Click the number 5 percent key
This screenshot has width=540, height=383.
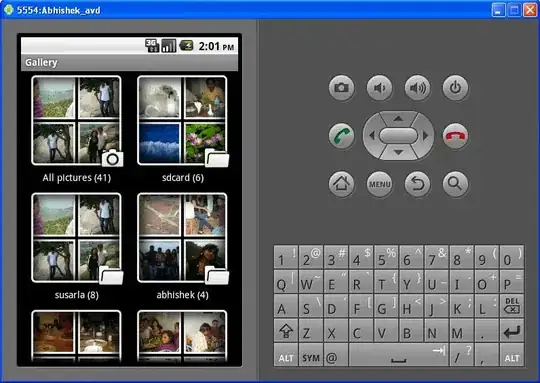point(386,257)
